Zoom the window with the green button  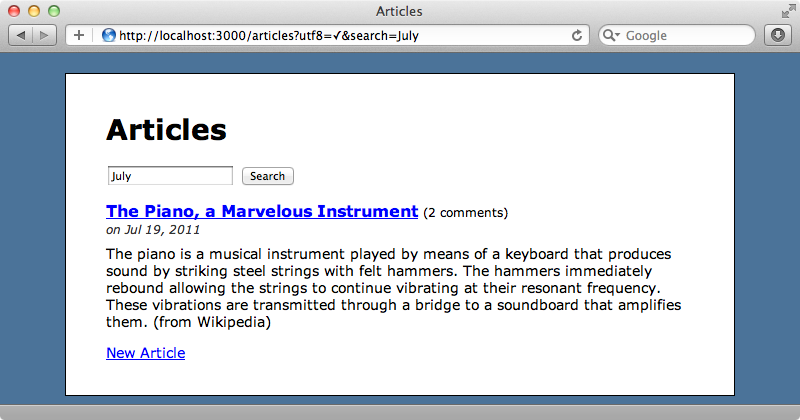click(x=54, y=11)
